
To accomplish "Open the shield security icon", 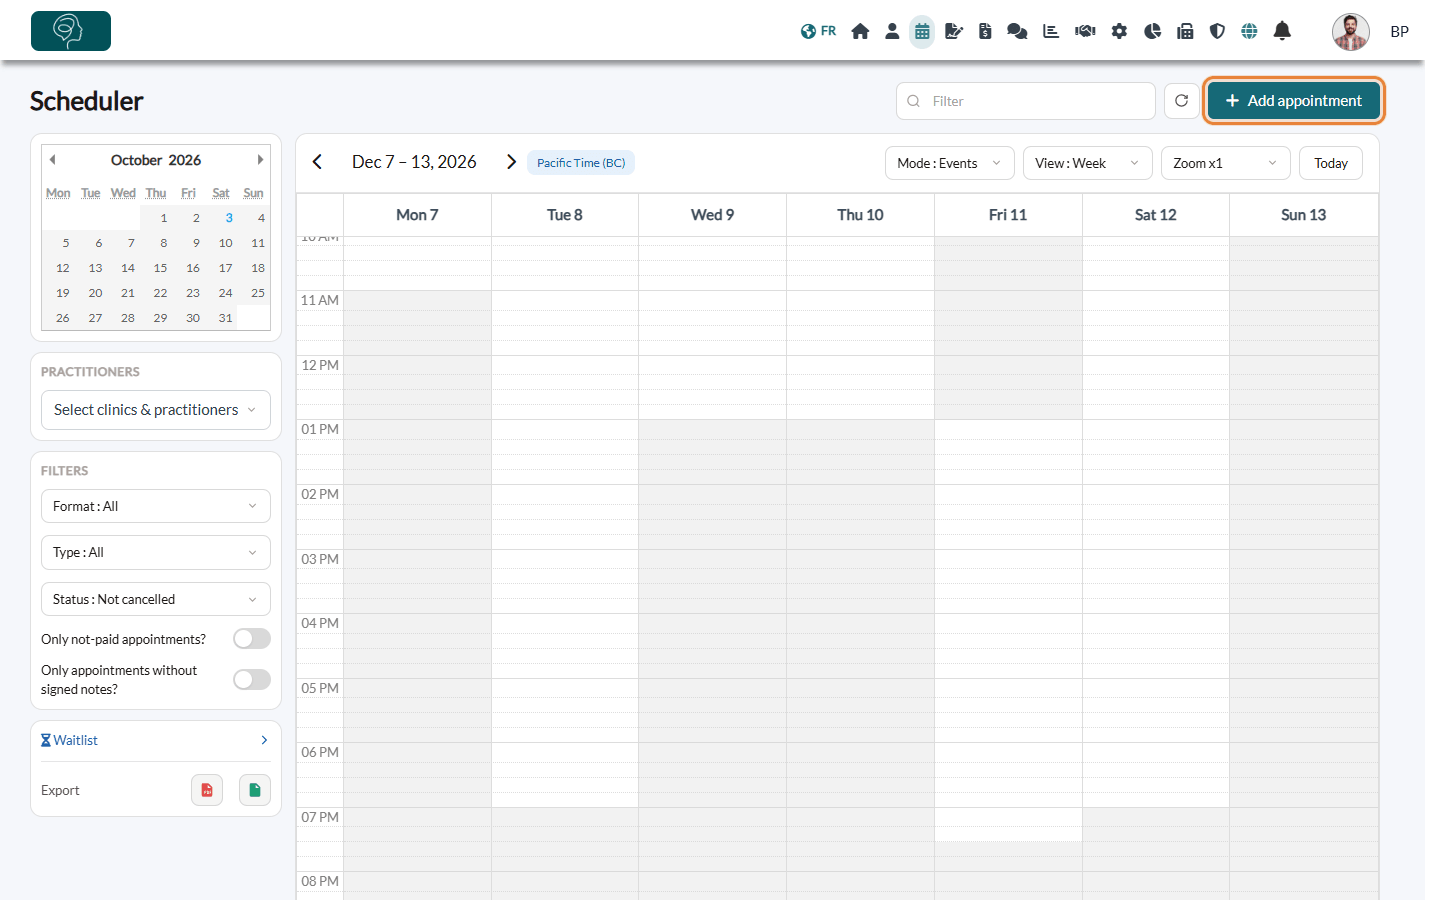I will [1217, 31].
